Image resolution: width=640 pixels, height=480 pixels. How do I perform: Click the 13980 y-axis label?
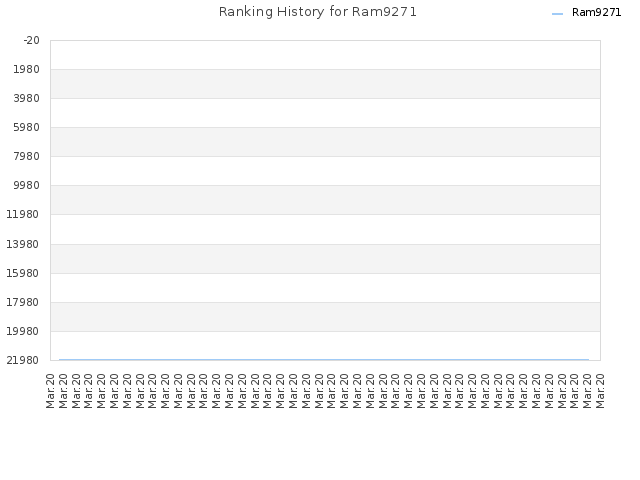coord(23,244)
